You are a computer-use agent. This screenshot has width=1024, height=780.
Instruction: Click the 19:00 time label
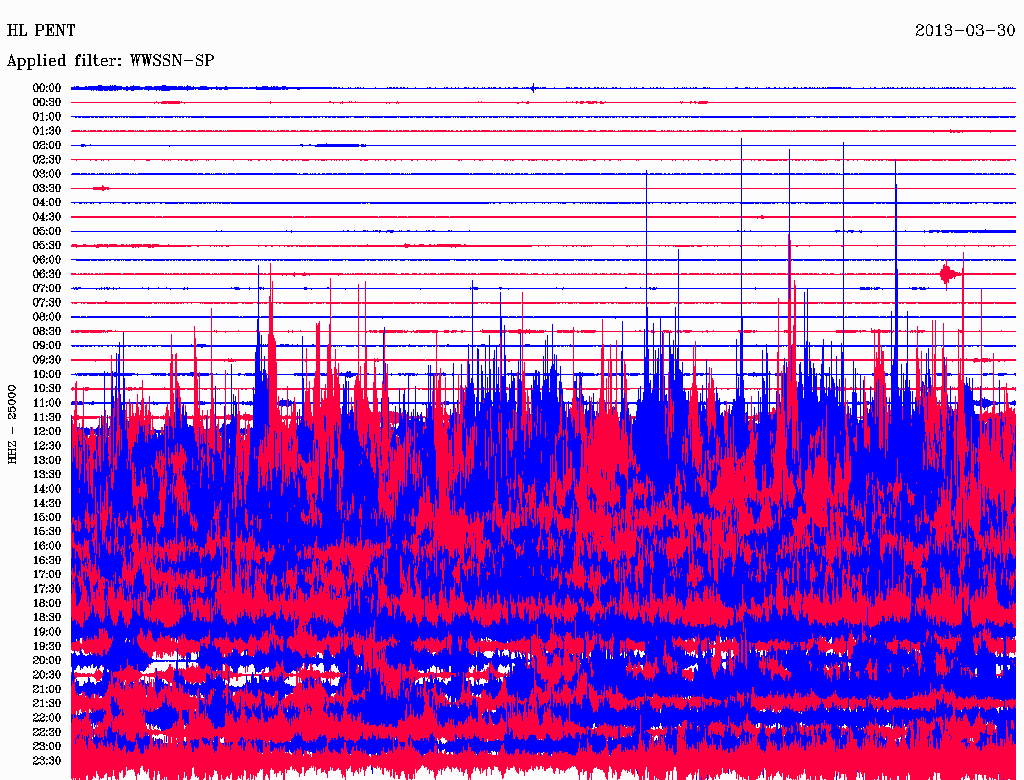(x=46, y=632)
